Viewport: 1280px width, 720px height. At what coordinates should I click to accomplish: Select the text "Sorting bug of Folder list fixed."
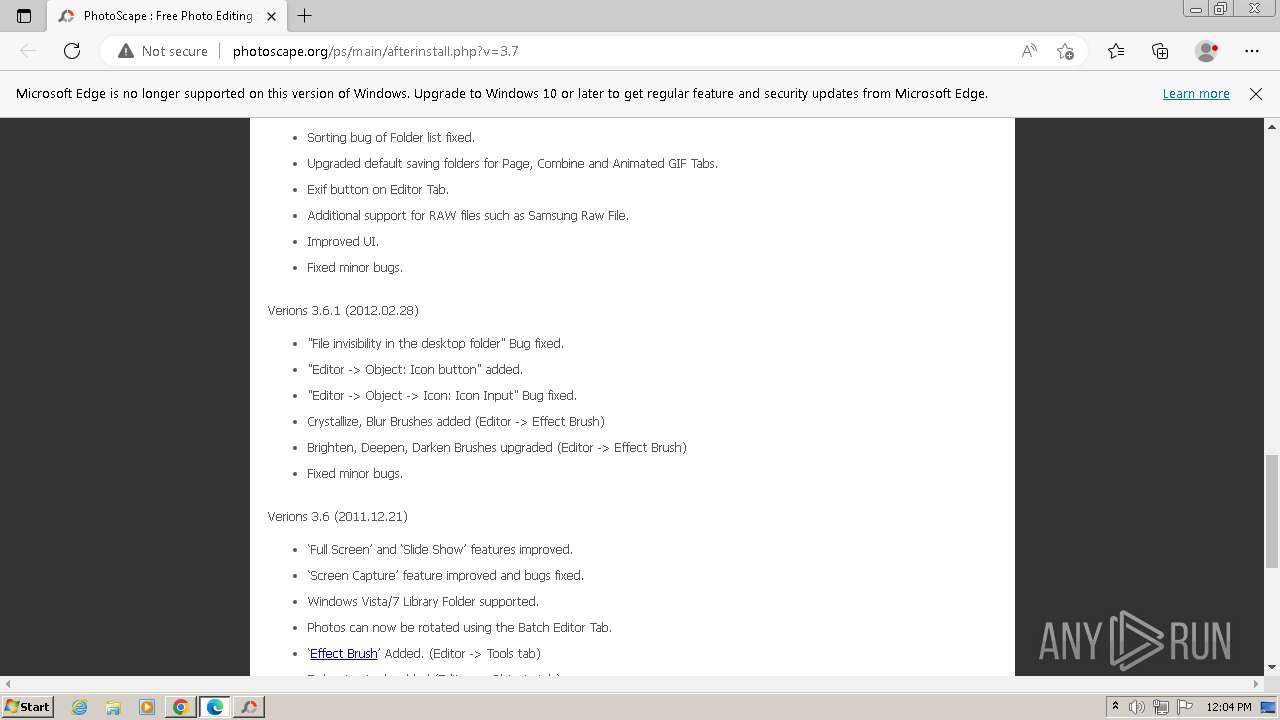[391, 138]
